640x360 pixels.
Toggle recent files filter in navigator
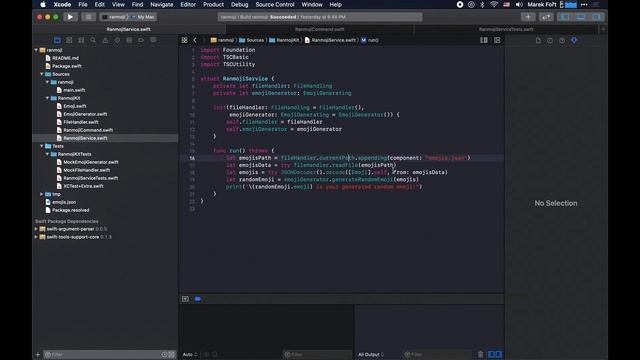(164, 354)
